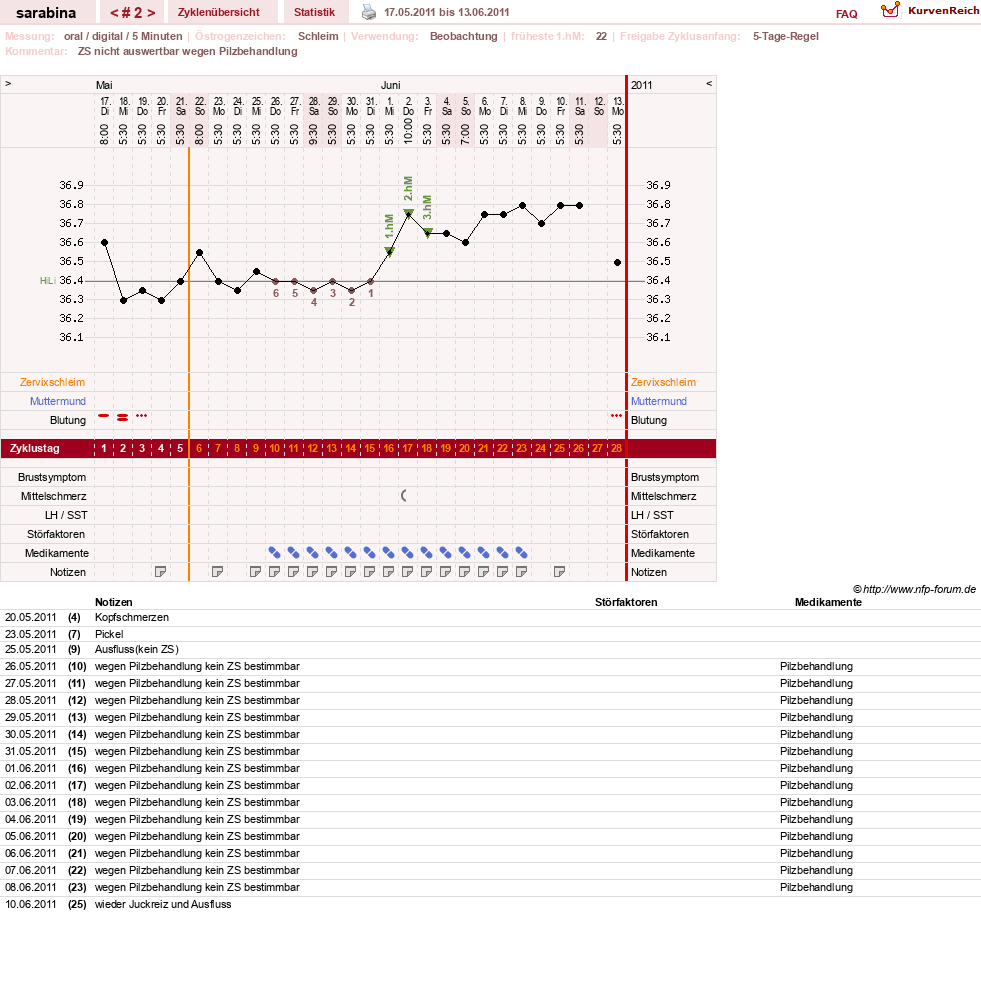Click the 2.hM green triangle marker
Viewport: 981px width, 981px height.
(408, 213)
